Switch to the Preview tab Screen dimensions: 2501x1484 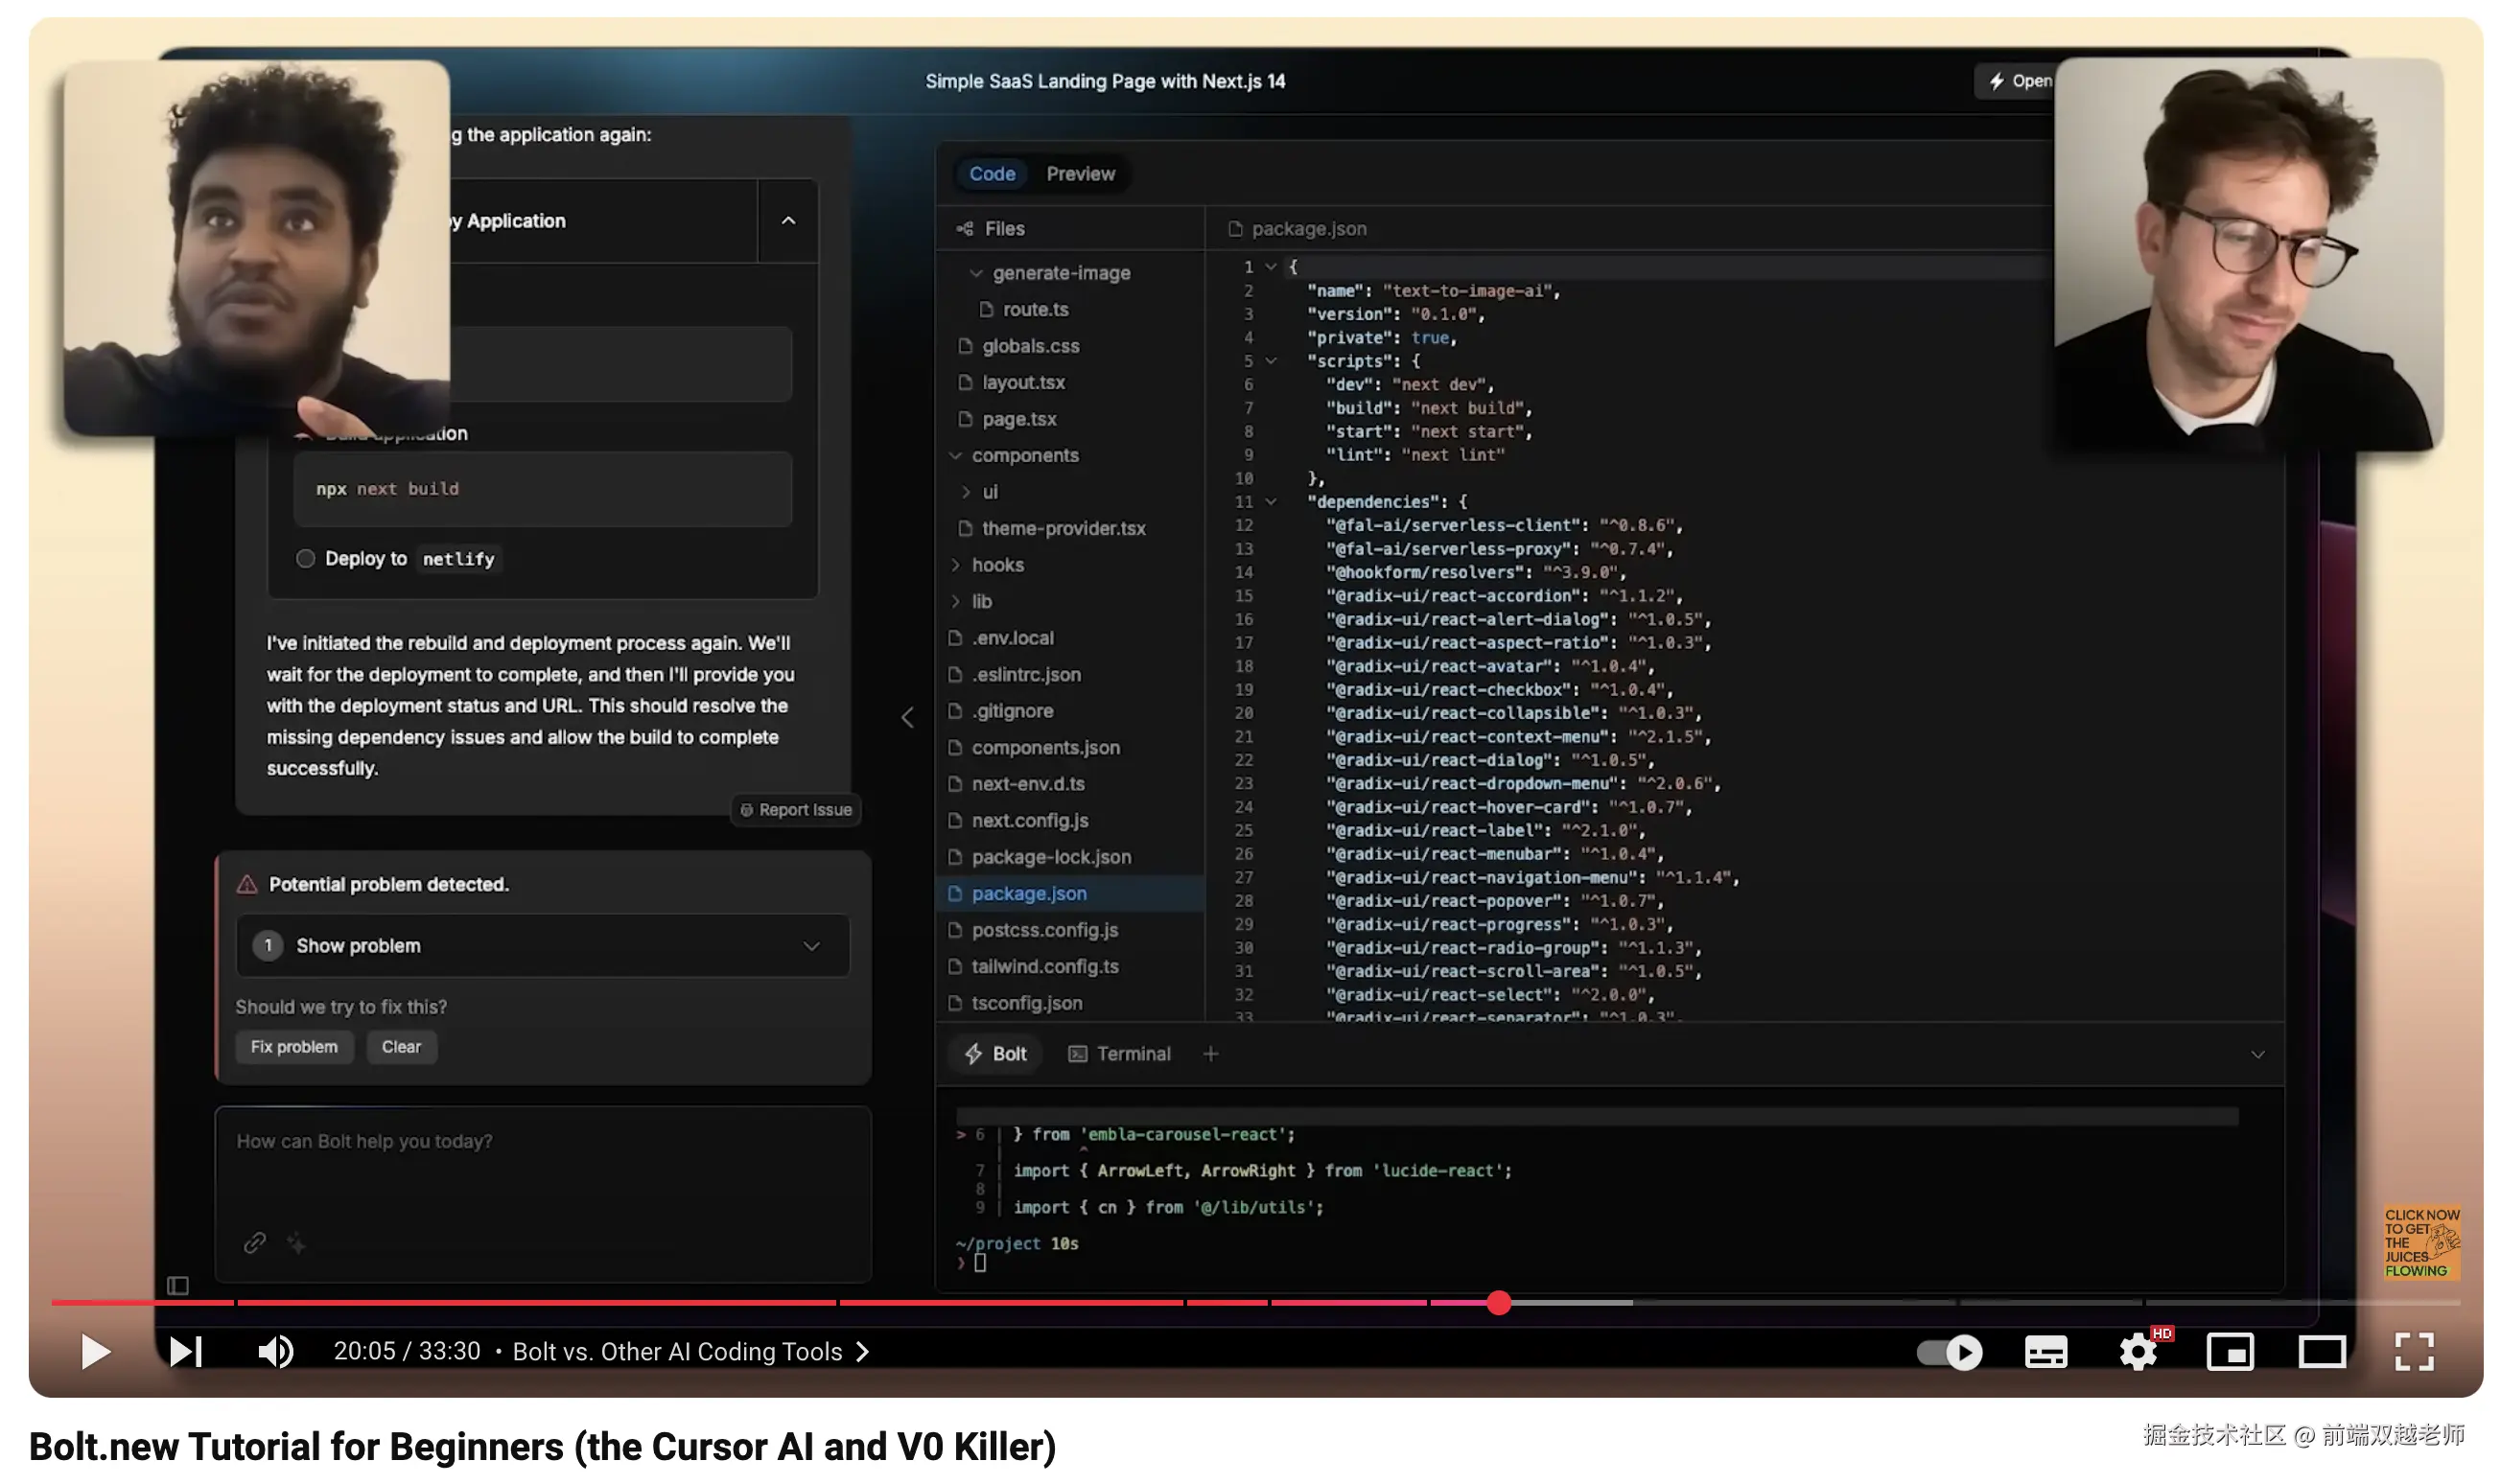pyautogui.click(x=1080, y=173)
